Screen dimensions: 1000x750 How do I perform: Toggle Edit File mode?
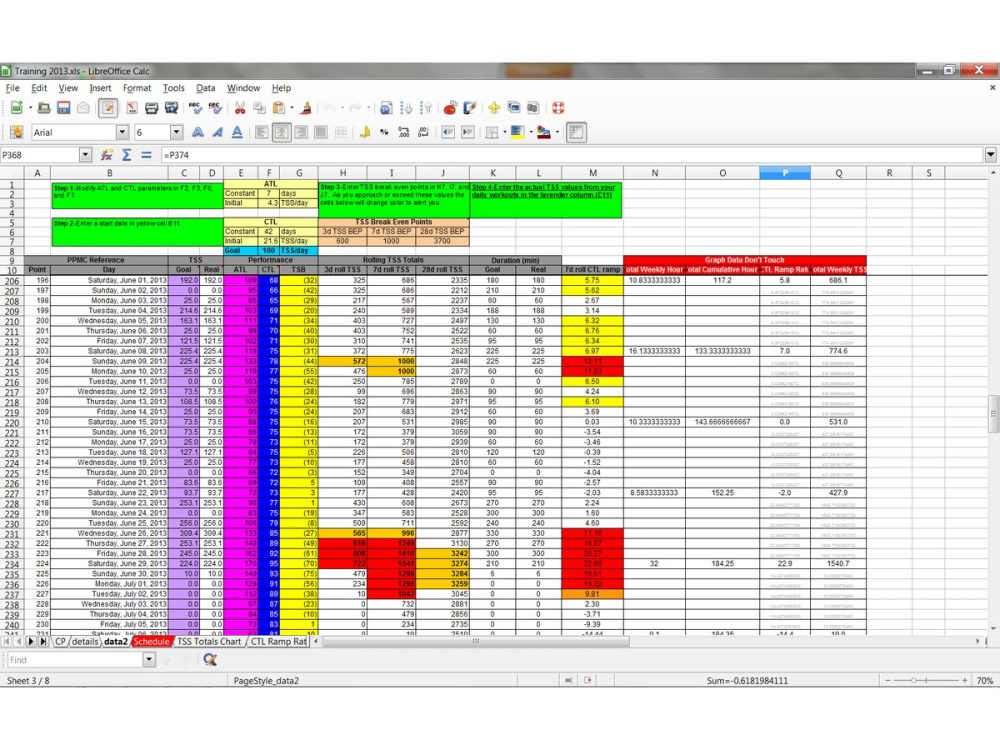coord(107,108)
